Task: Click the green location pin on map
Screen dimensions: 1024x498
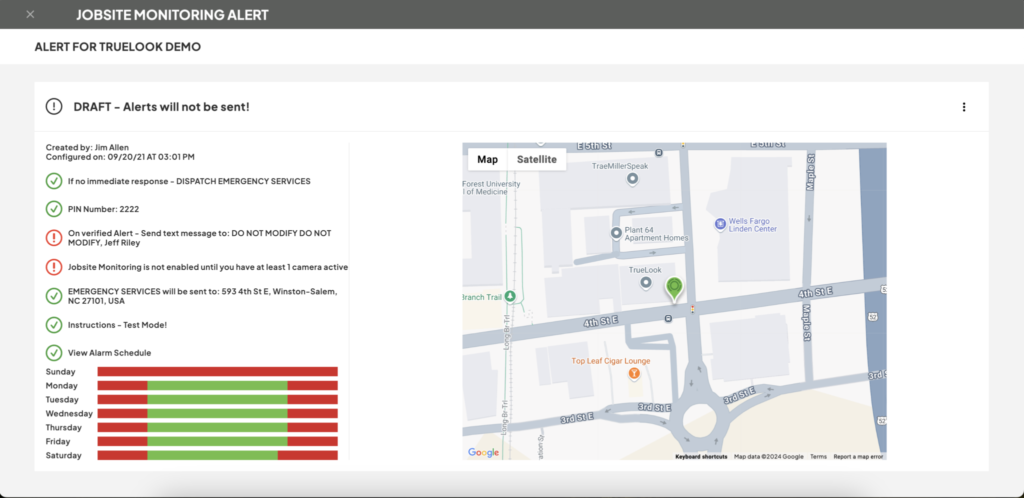Action: [675, 288]
